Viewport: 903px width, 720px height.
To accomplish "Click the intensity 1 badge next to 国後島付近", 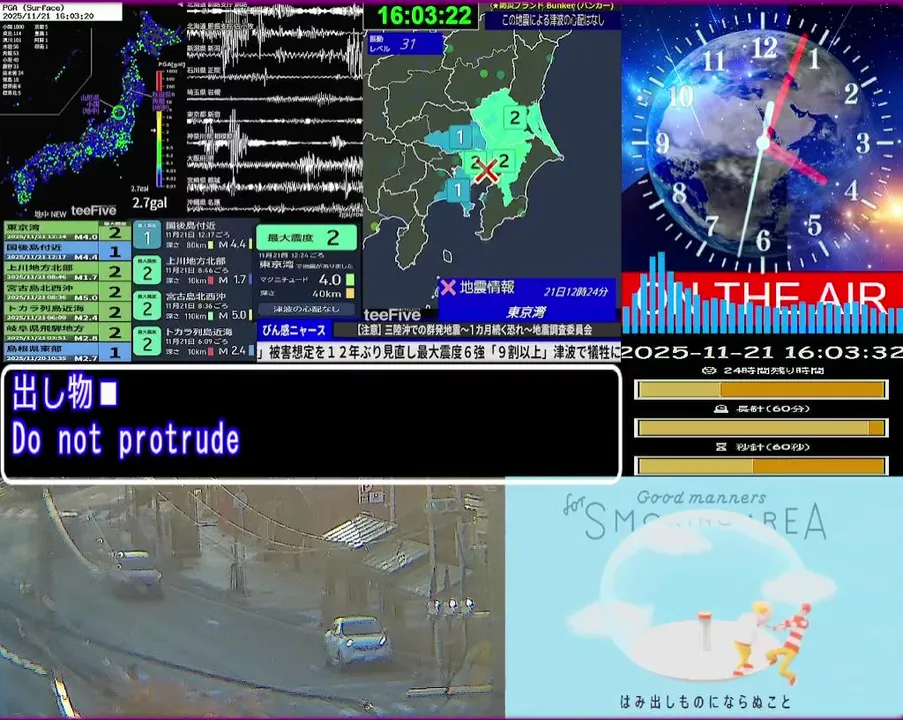I will coord(147,236).
